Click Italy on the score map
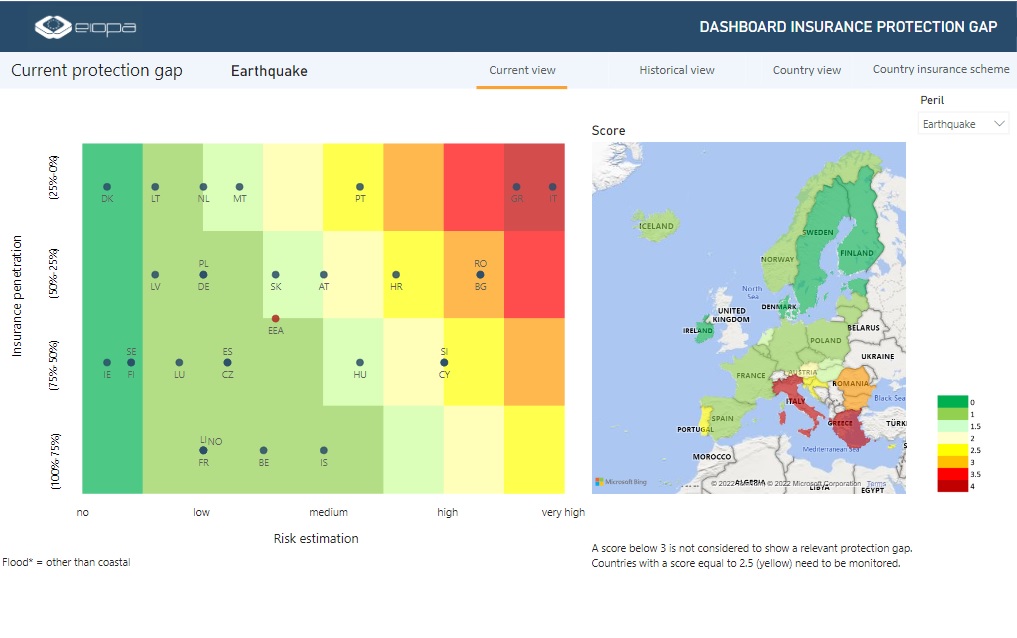1017x638 pixels. coord(795,401)
